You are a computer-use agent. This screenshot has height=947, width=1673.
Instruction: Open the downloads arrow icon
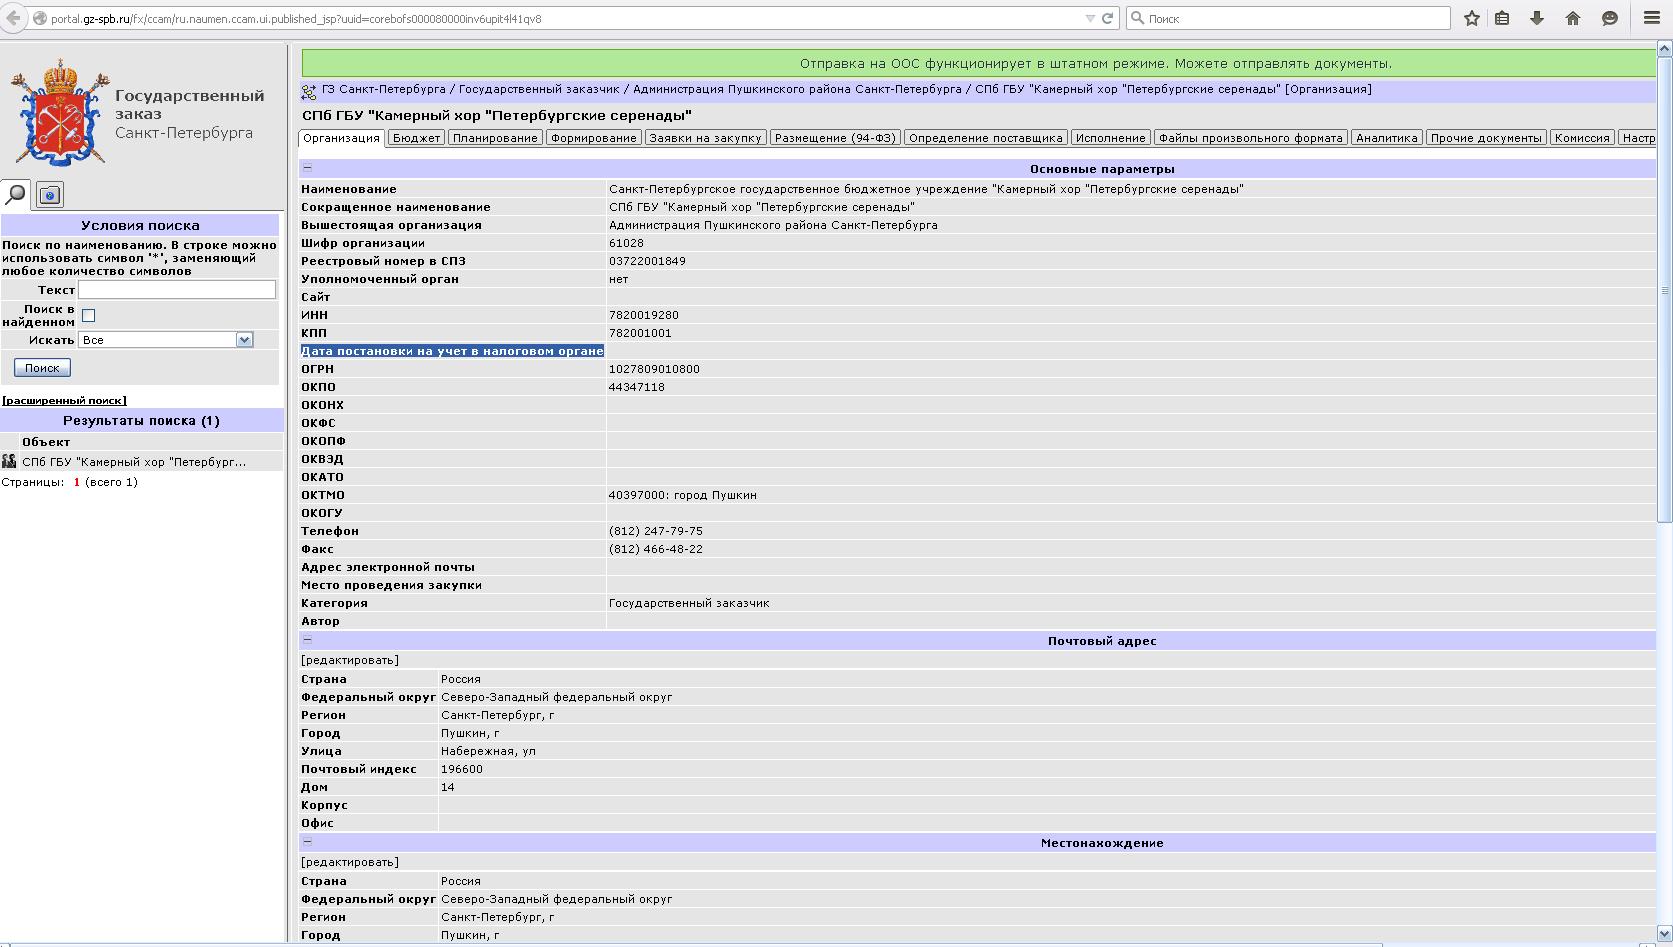coord(1537,18)
